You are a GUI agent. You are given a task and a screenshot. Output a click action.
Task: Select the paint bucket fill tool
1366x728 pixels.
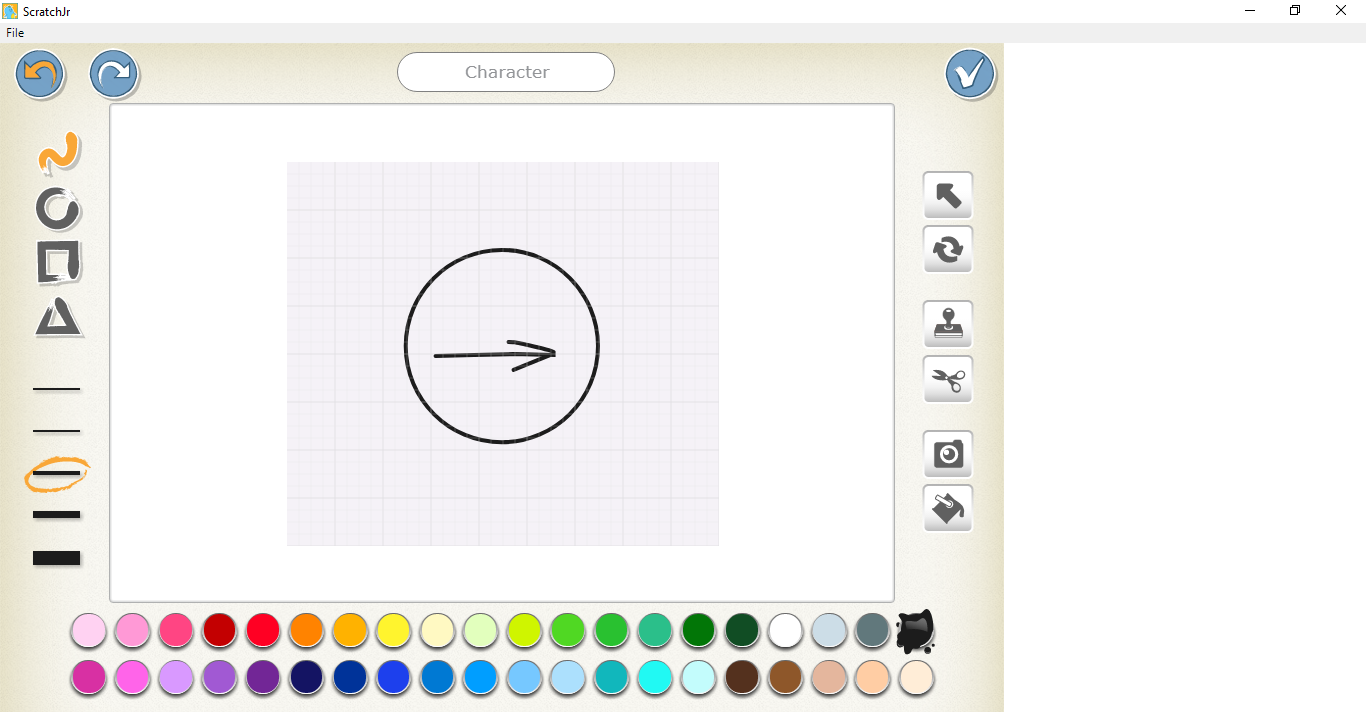(x=947, y=509)
